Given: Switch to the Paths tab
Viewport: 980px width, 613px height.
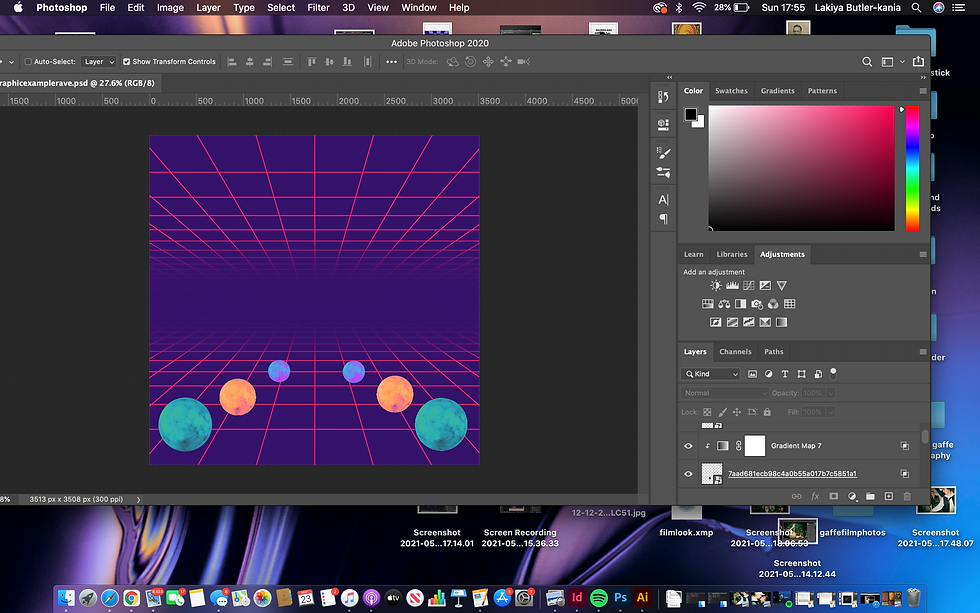Looking at the screenshot, I should point(773,352).
